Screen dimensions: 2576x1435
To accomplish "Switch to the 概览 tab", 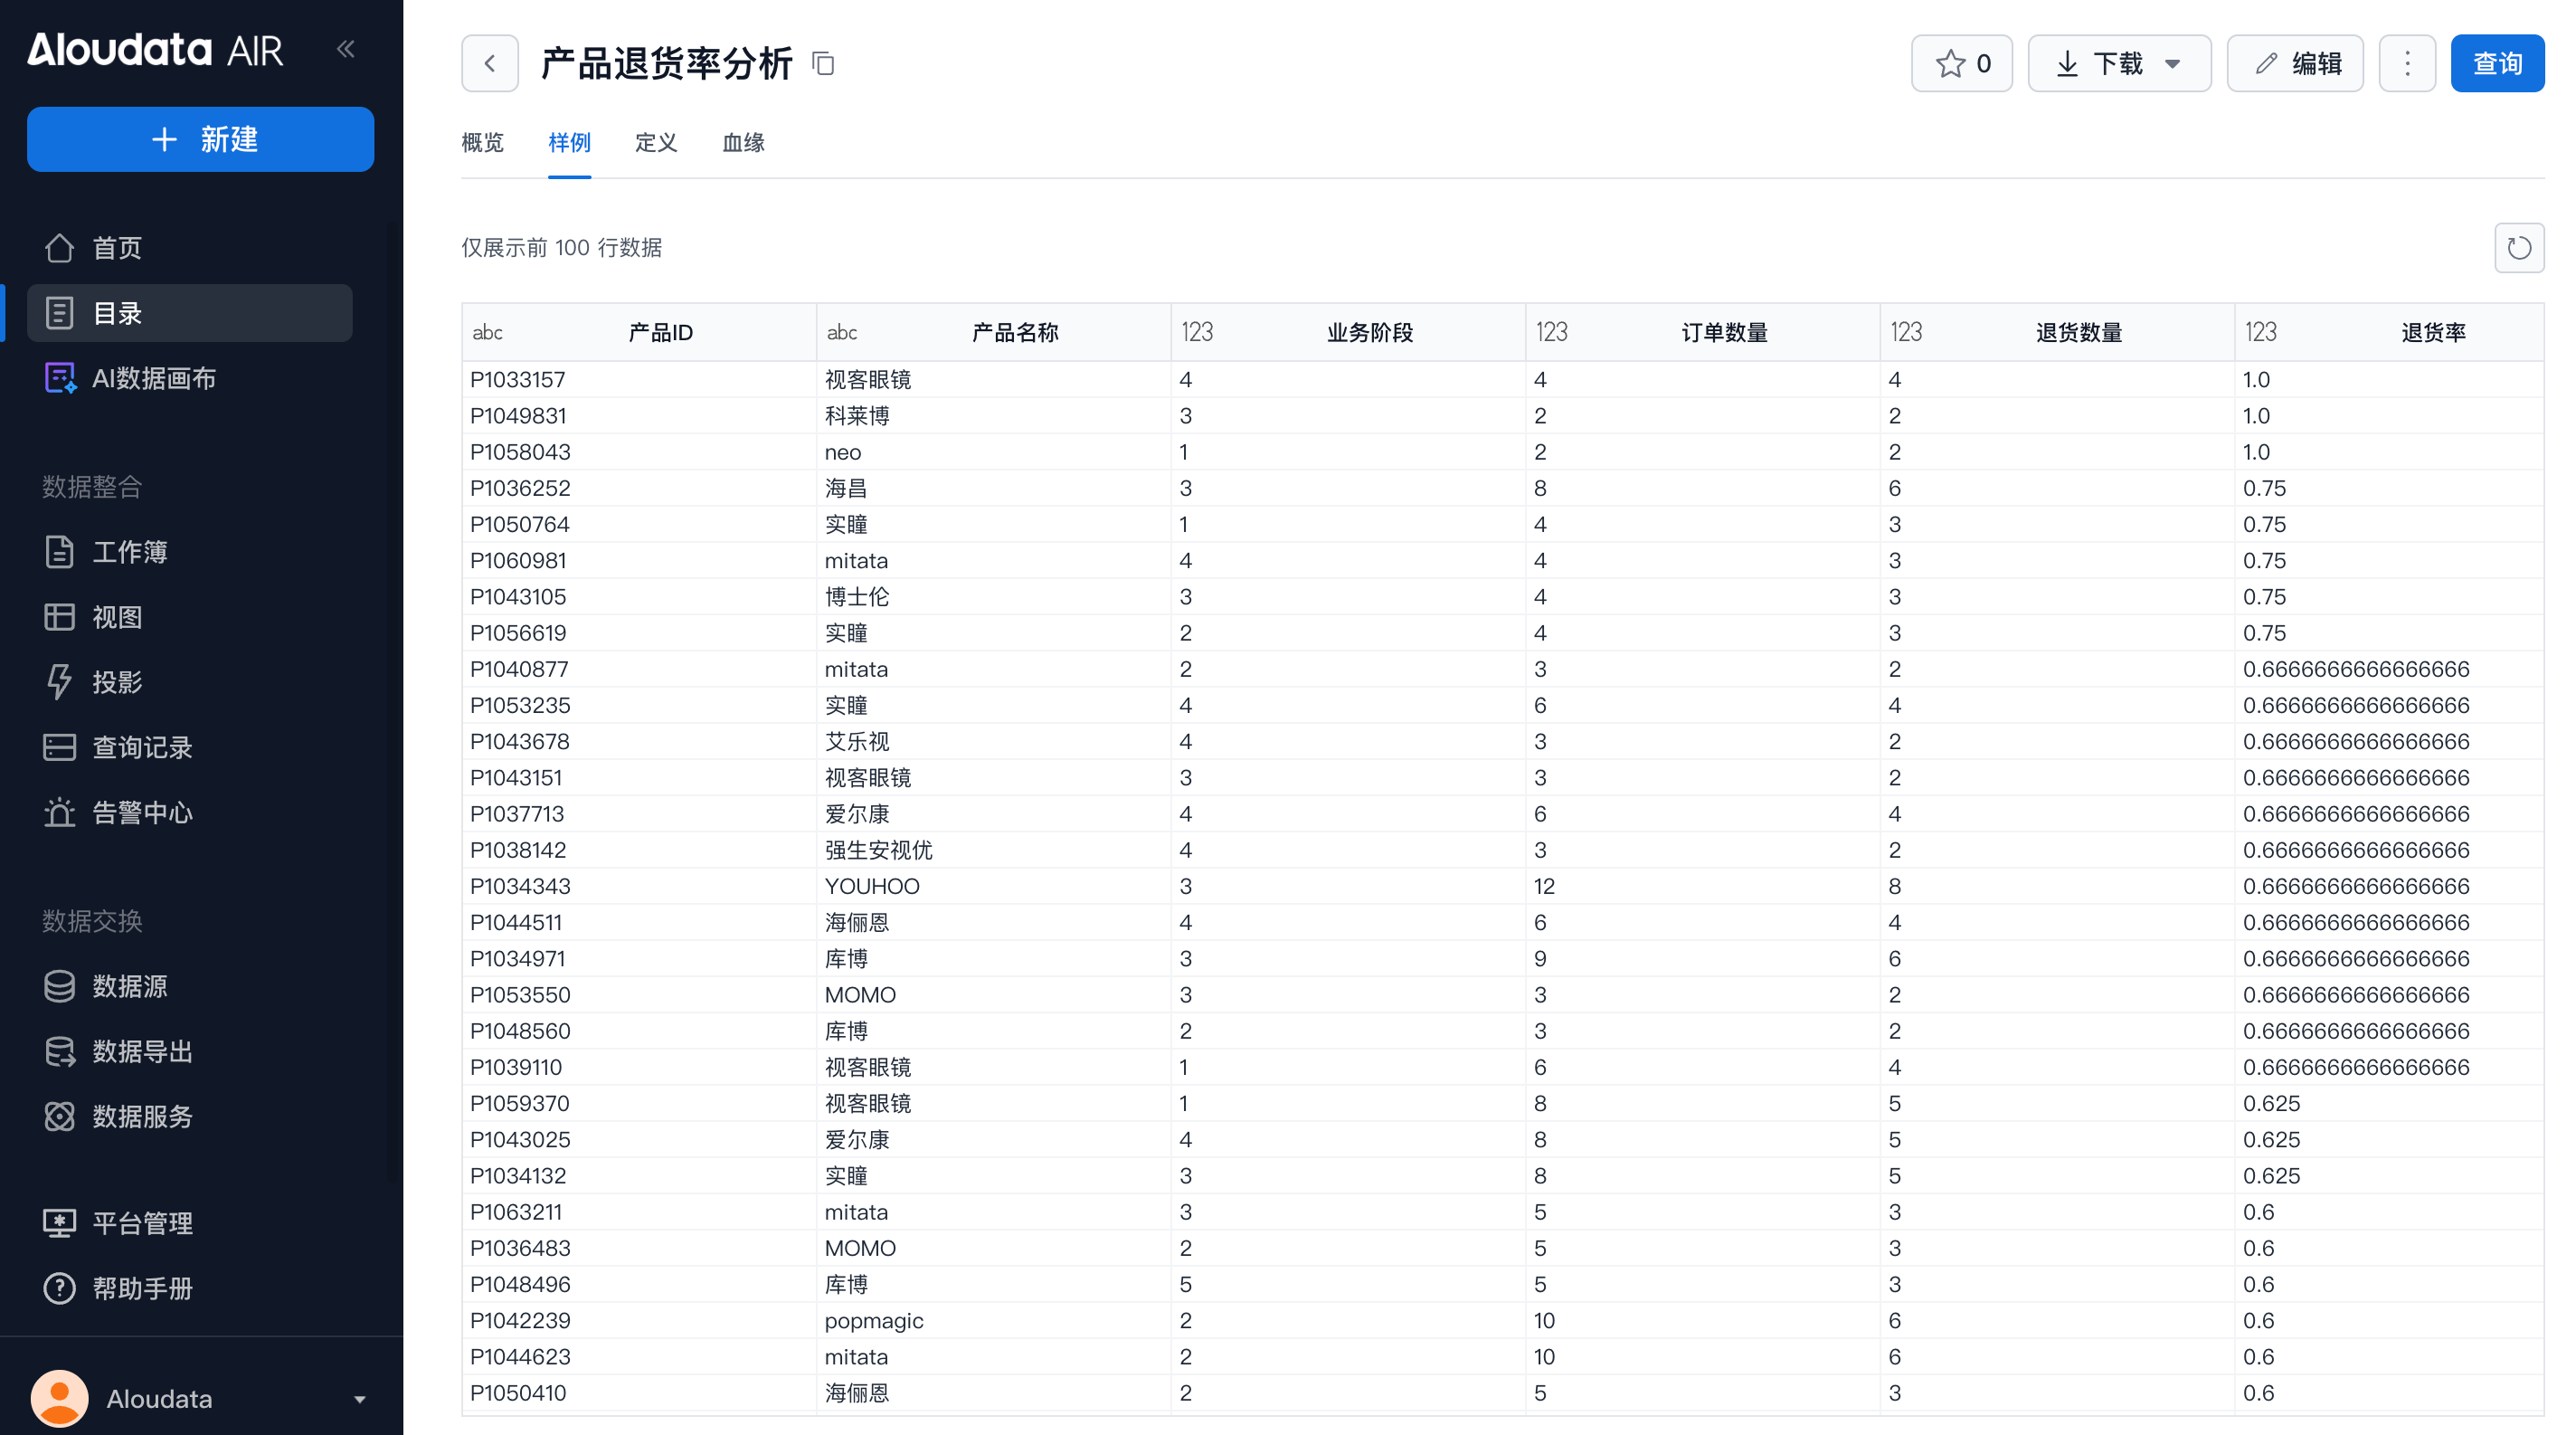I will pyautogui.click(x=482, y=143).
